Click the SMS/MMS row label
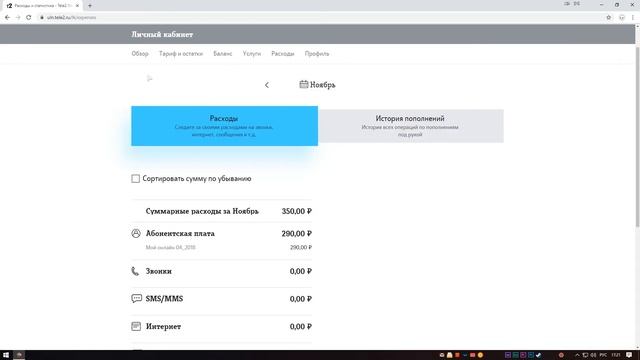Image resolution: width=640 pixels, height=360 pixels. click(164, 298)
